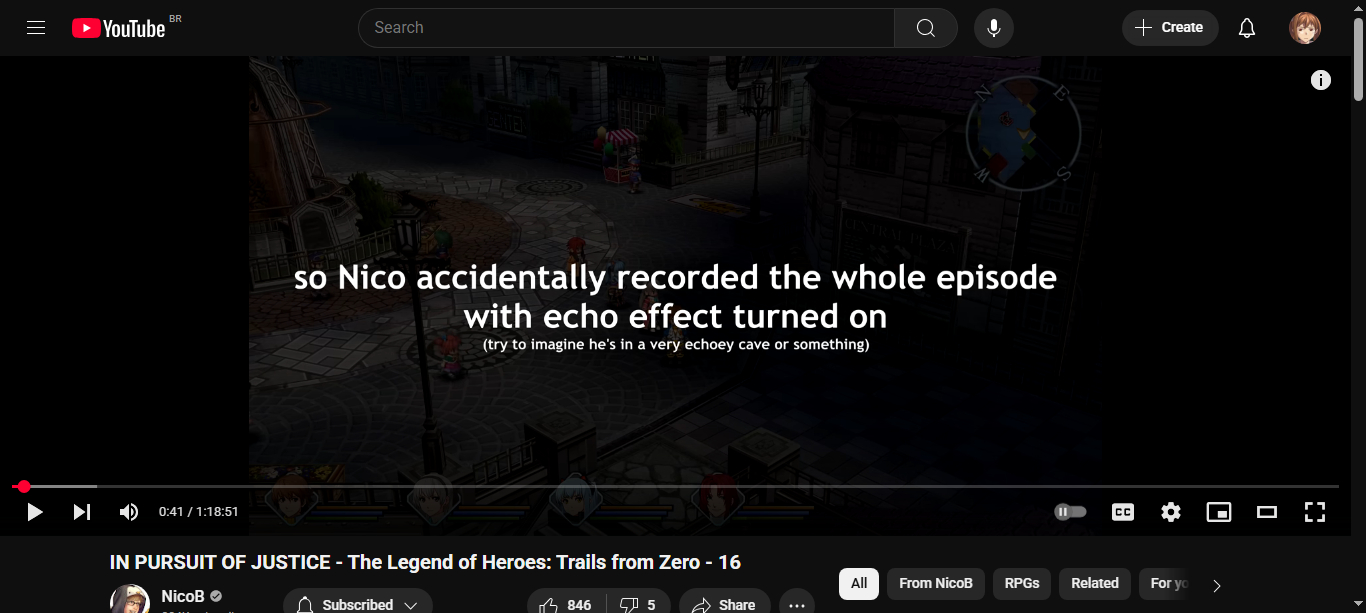Click the Create button

pyautogui.click(x=1170, y=28)
